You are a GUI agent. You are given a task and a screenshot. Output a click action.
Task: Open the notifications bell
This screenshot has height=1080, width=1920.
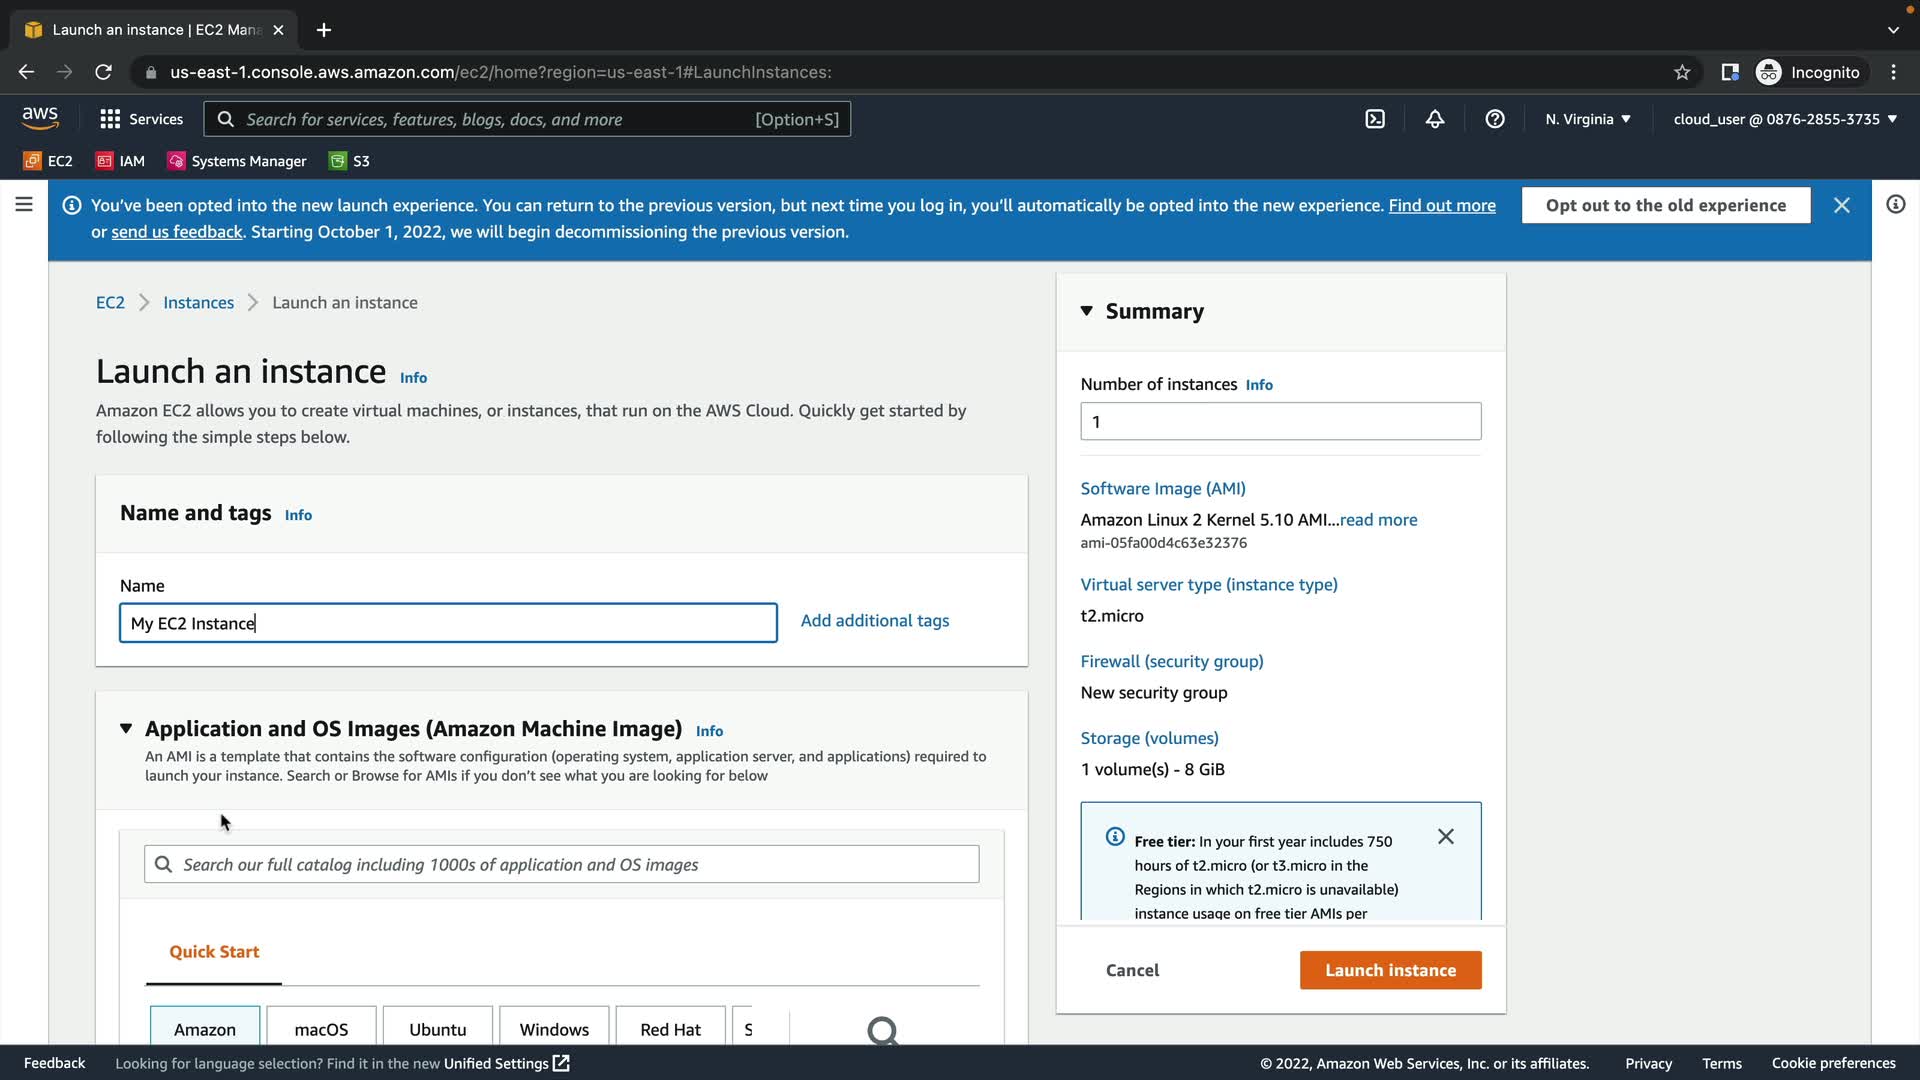pyautogui.click(x=1435, y=119)
